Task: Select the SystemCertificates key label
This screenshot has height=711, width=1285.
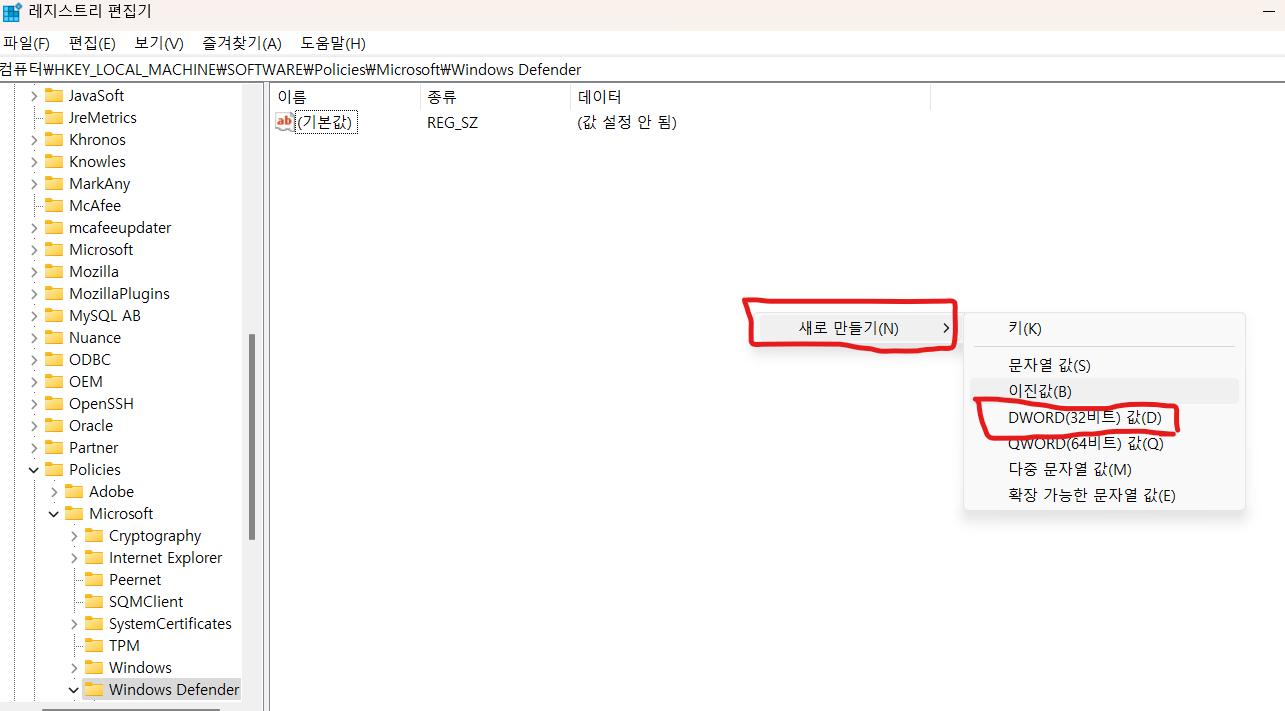Action: [x=170, y=624]
